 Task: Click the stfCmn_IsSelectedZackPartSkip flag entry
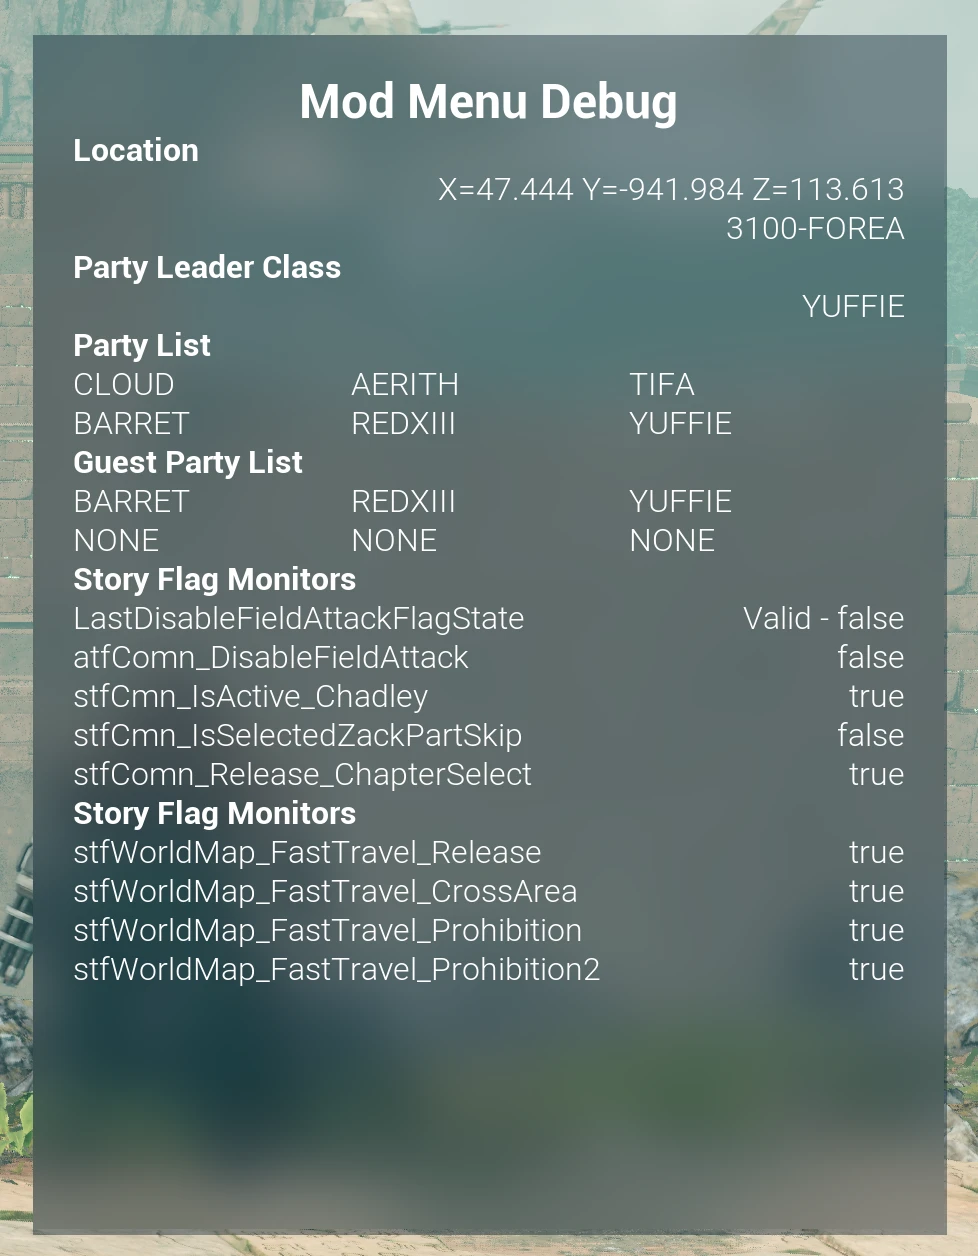[297, 735]
